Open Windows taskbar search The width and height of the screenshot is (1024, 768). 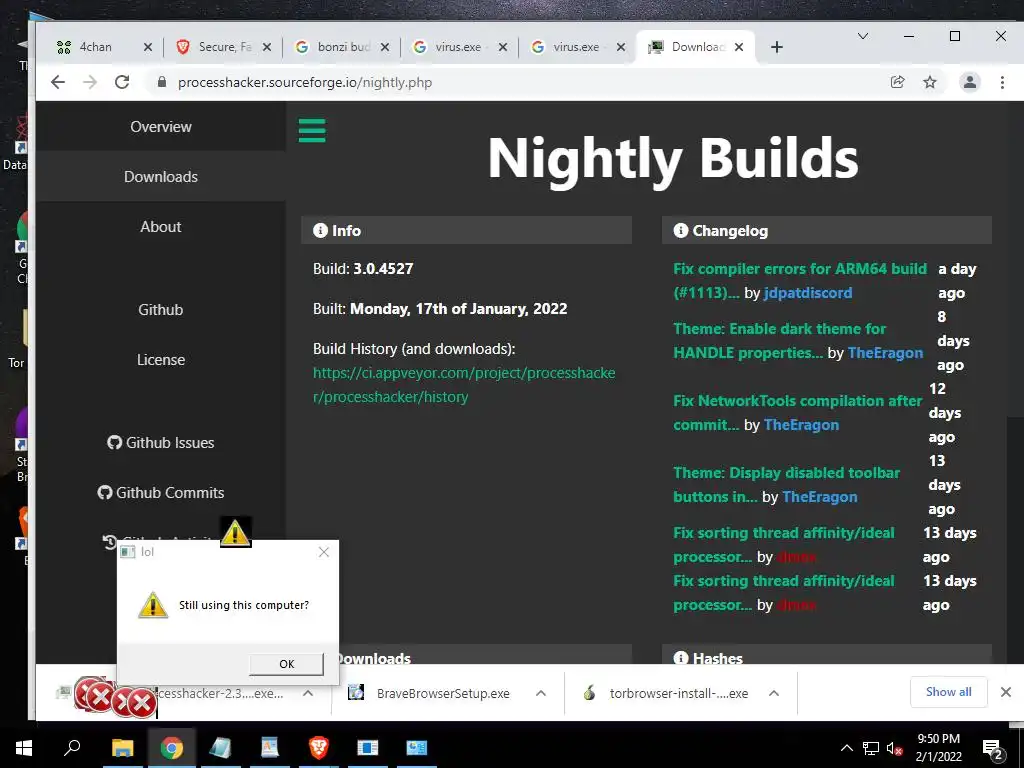click(72, 748)
